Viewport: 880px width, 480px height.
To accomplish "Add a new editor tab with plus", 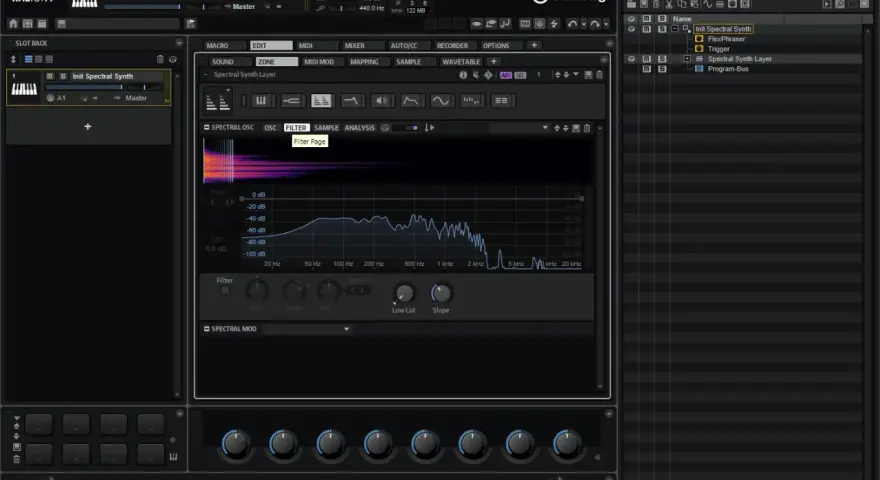I will 534,45.
